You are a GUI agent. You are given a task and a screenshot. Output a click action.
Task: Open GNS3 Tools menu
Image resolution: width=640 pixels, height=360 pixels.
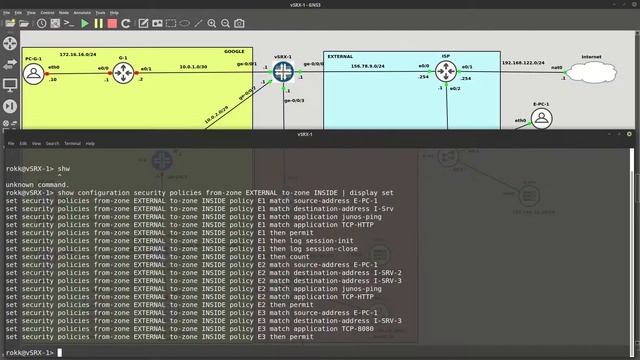point(100,13)
